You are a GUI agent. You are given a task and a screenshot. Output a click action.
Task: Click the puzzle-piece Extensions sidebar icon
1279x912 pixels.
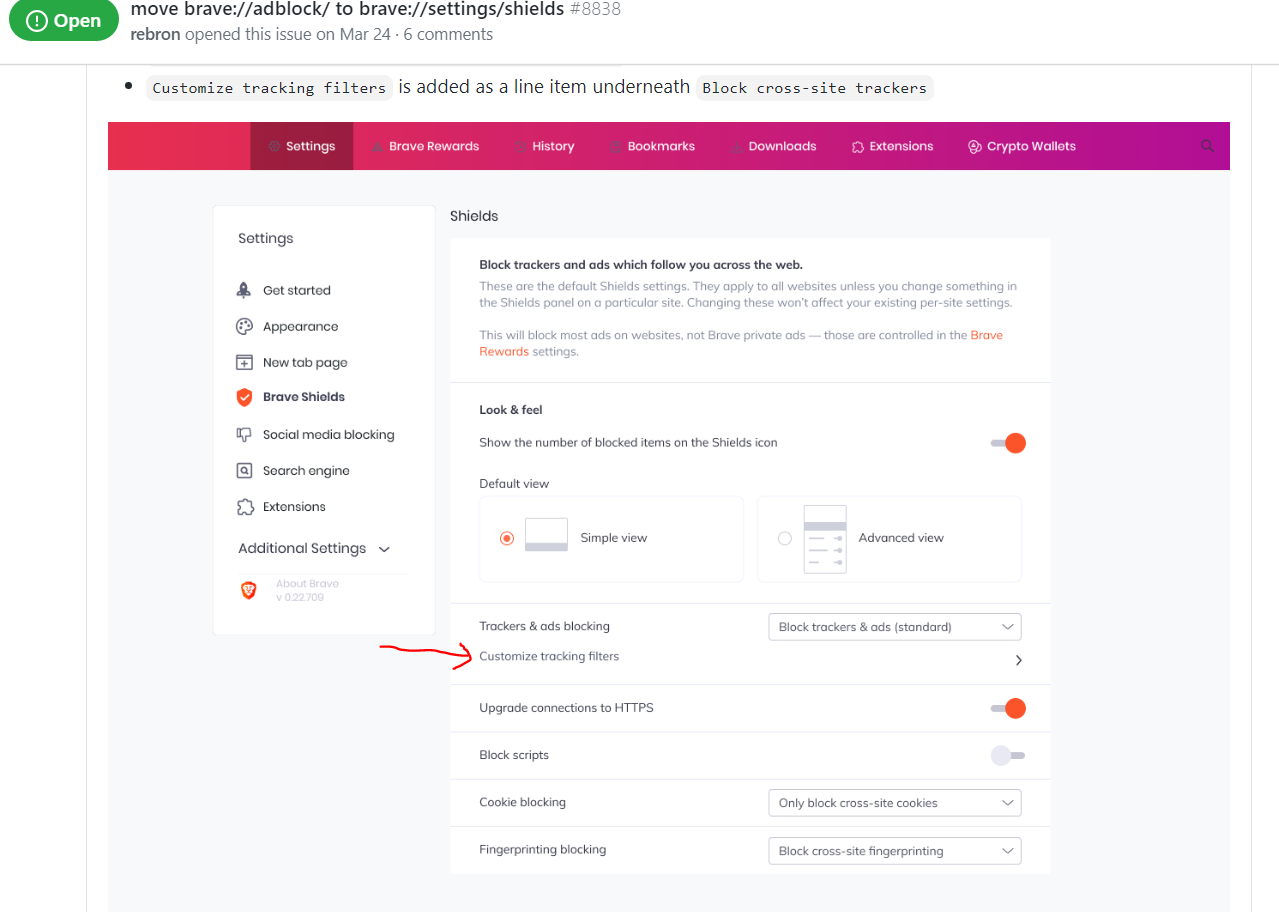tap(244, 507)
